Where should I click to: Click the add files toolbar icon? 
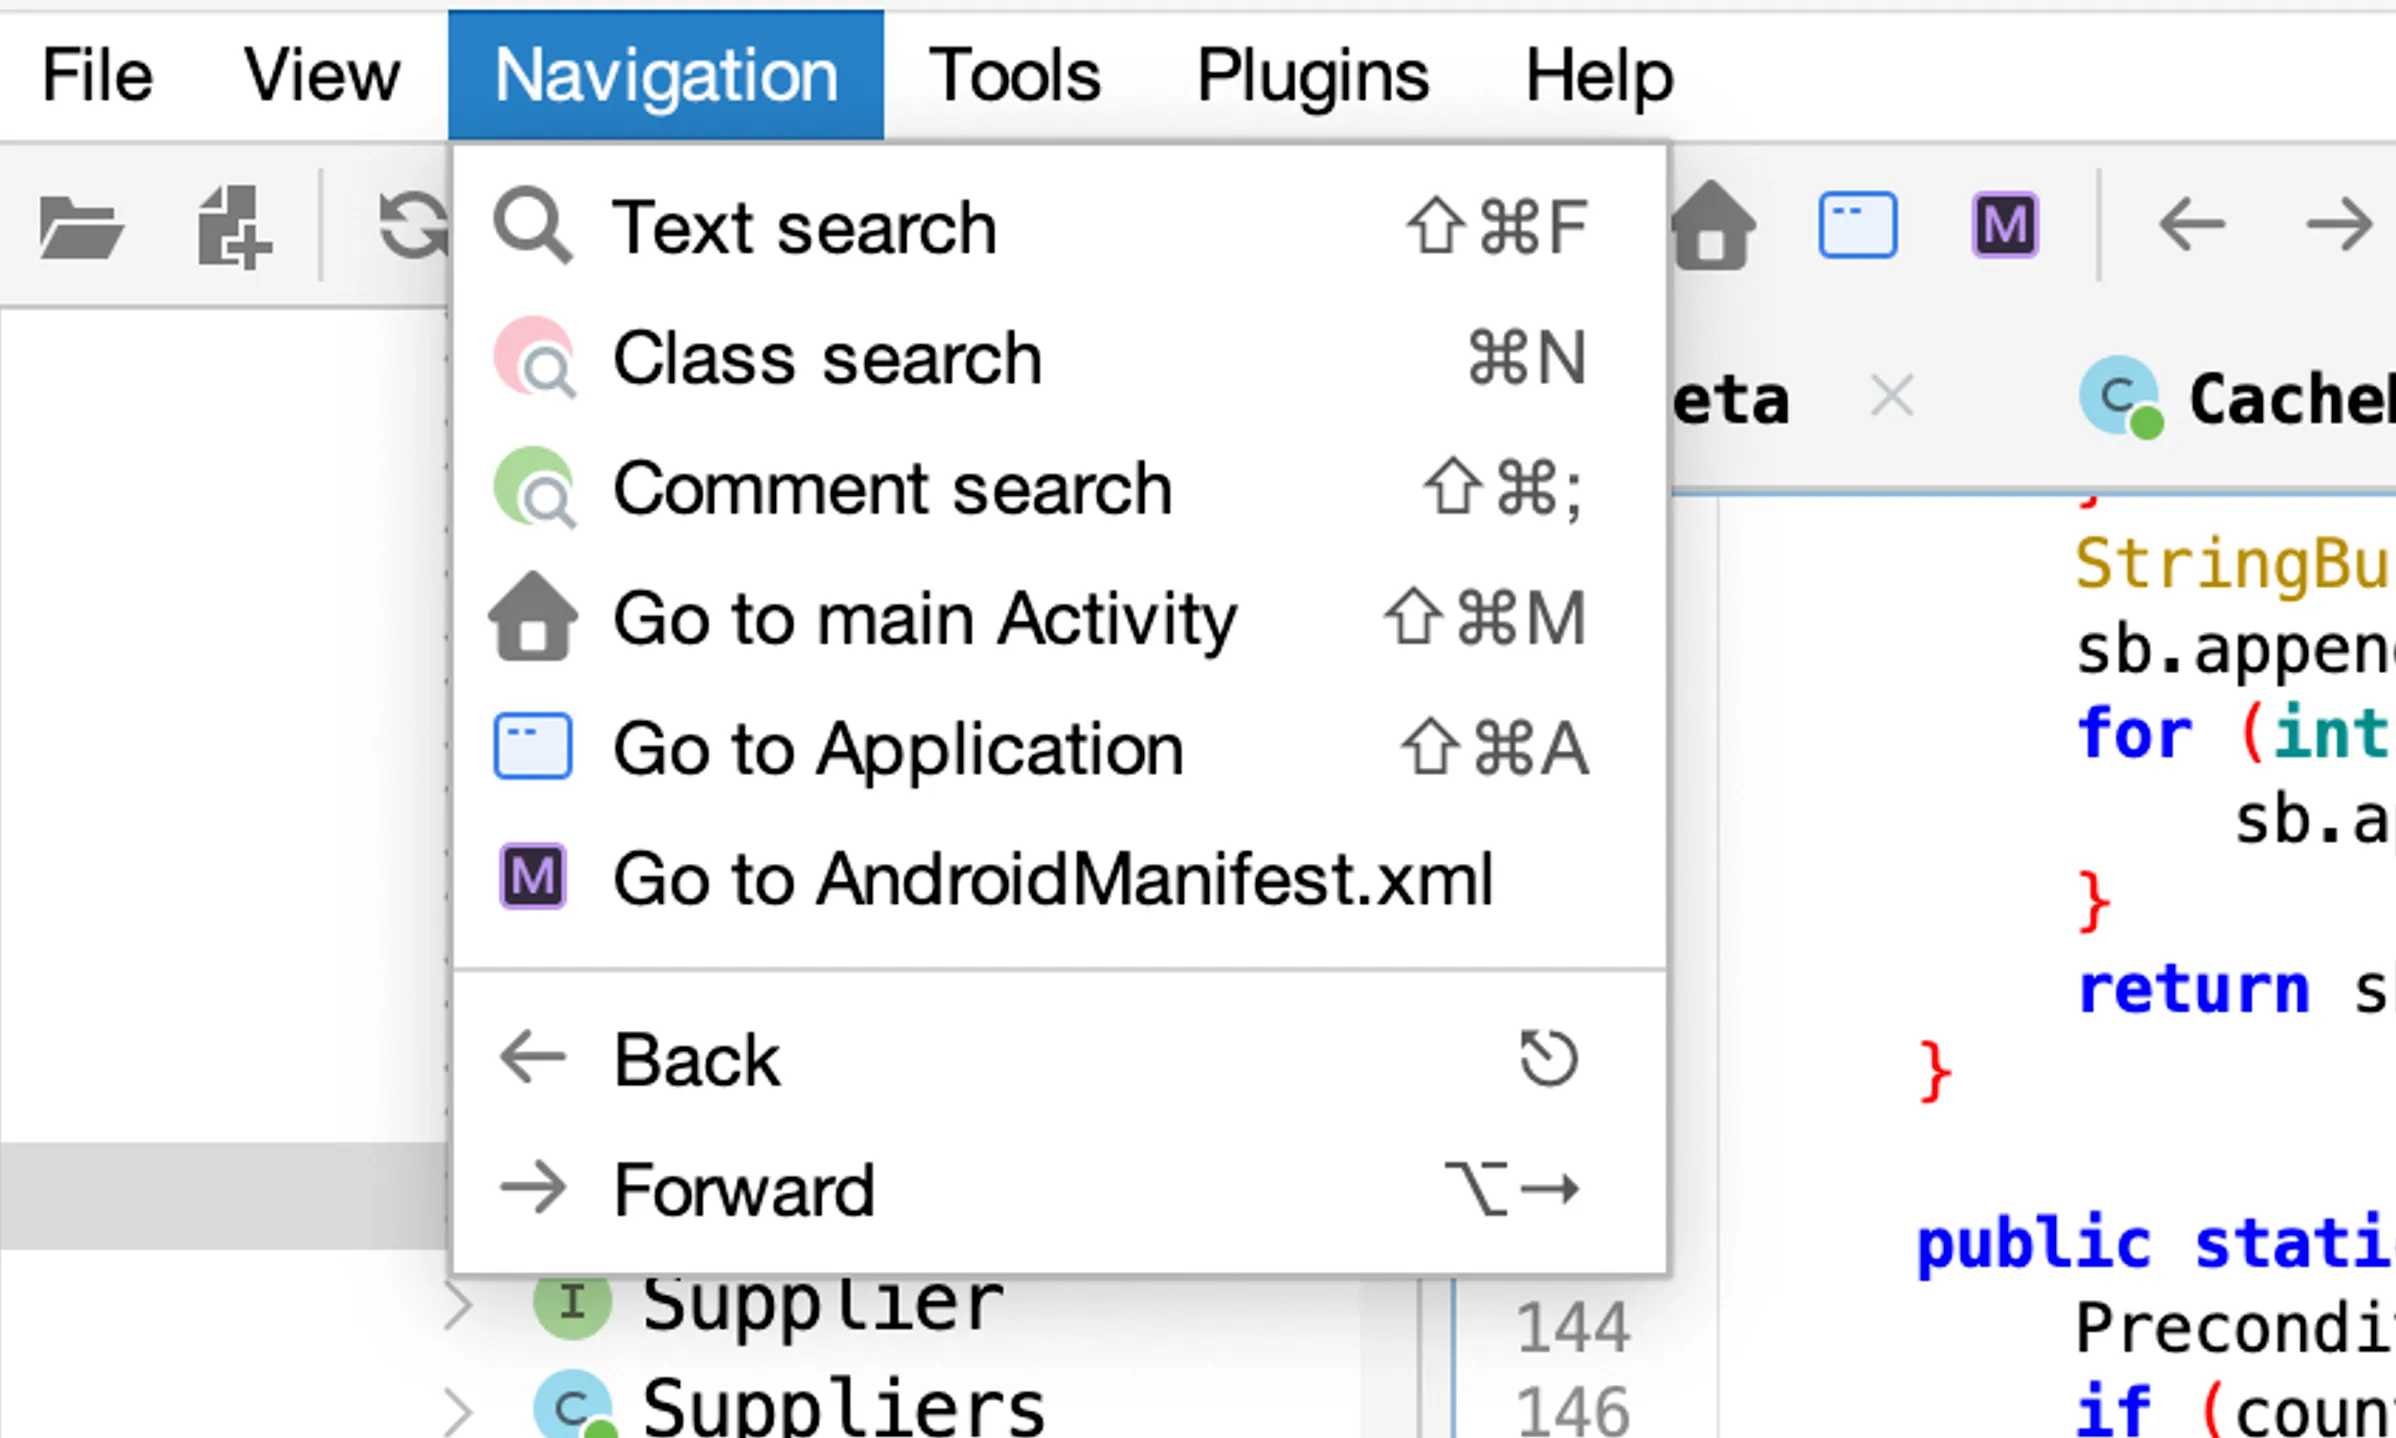pyautogui.click(x=234, y=228)
